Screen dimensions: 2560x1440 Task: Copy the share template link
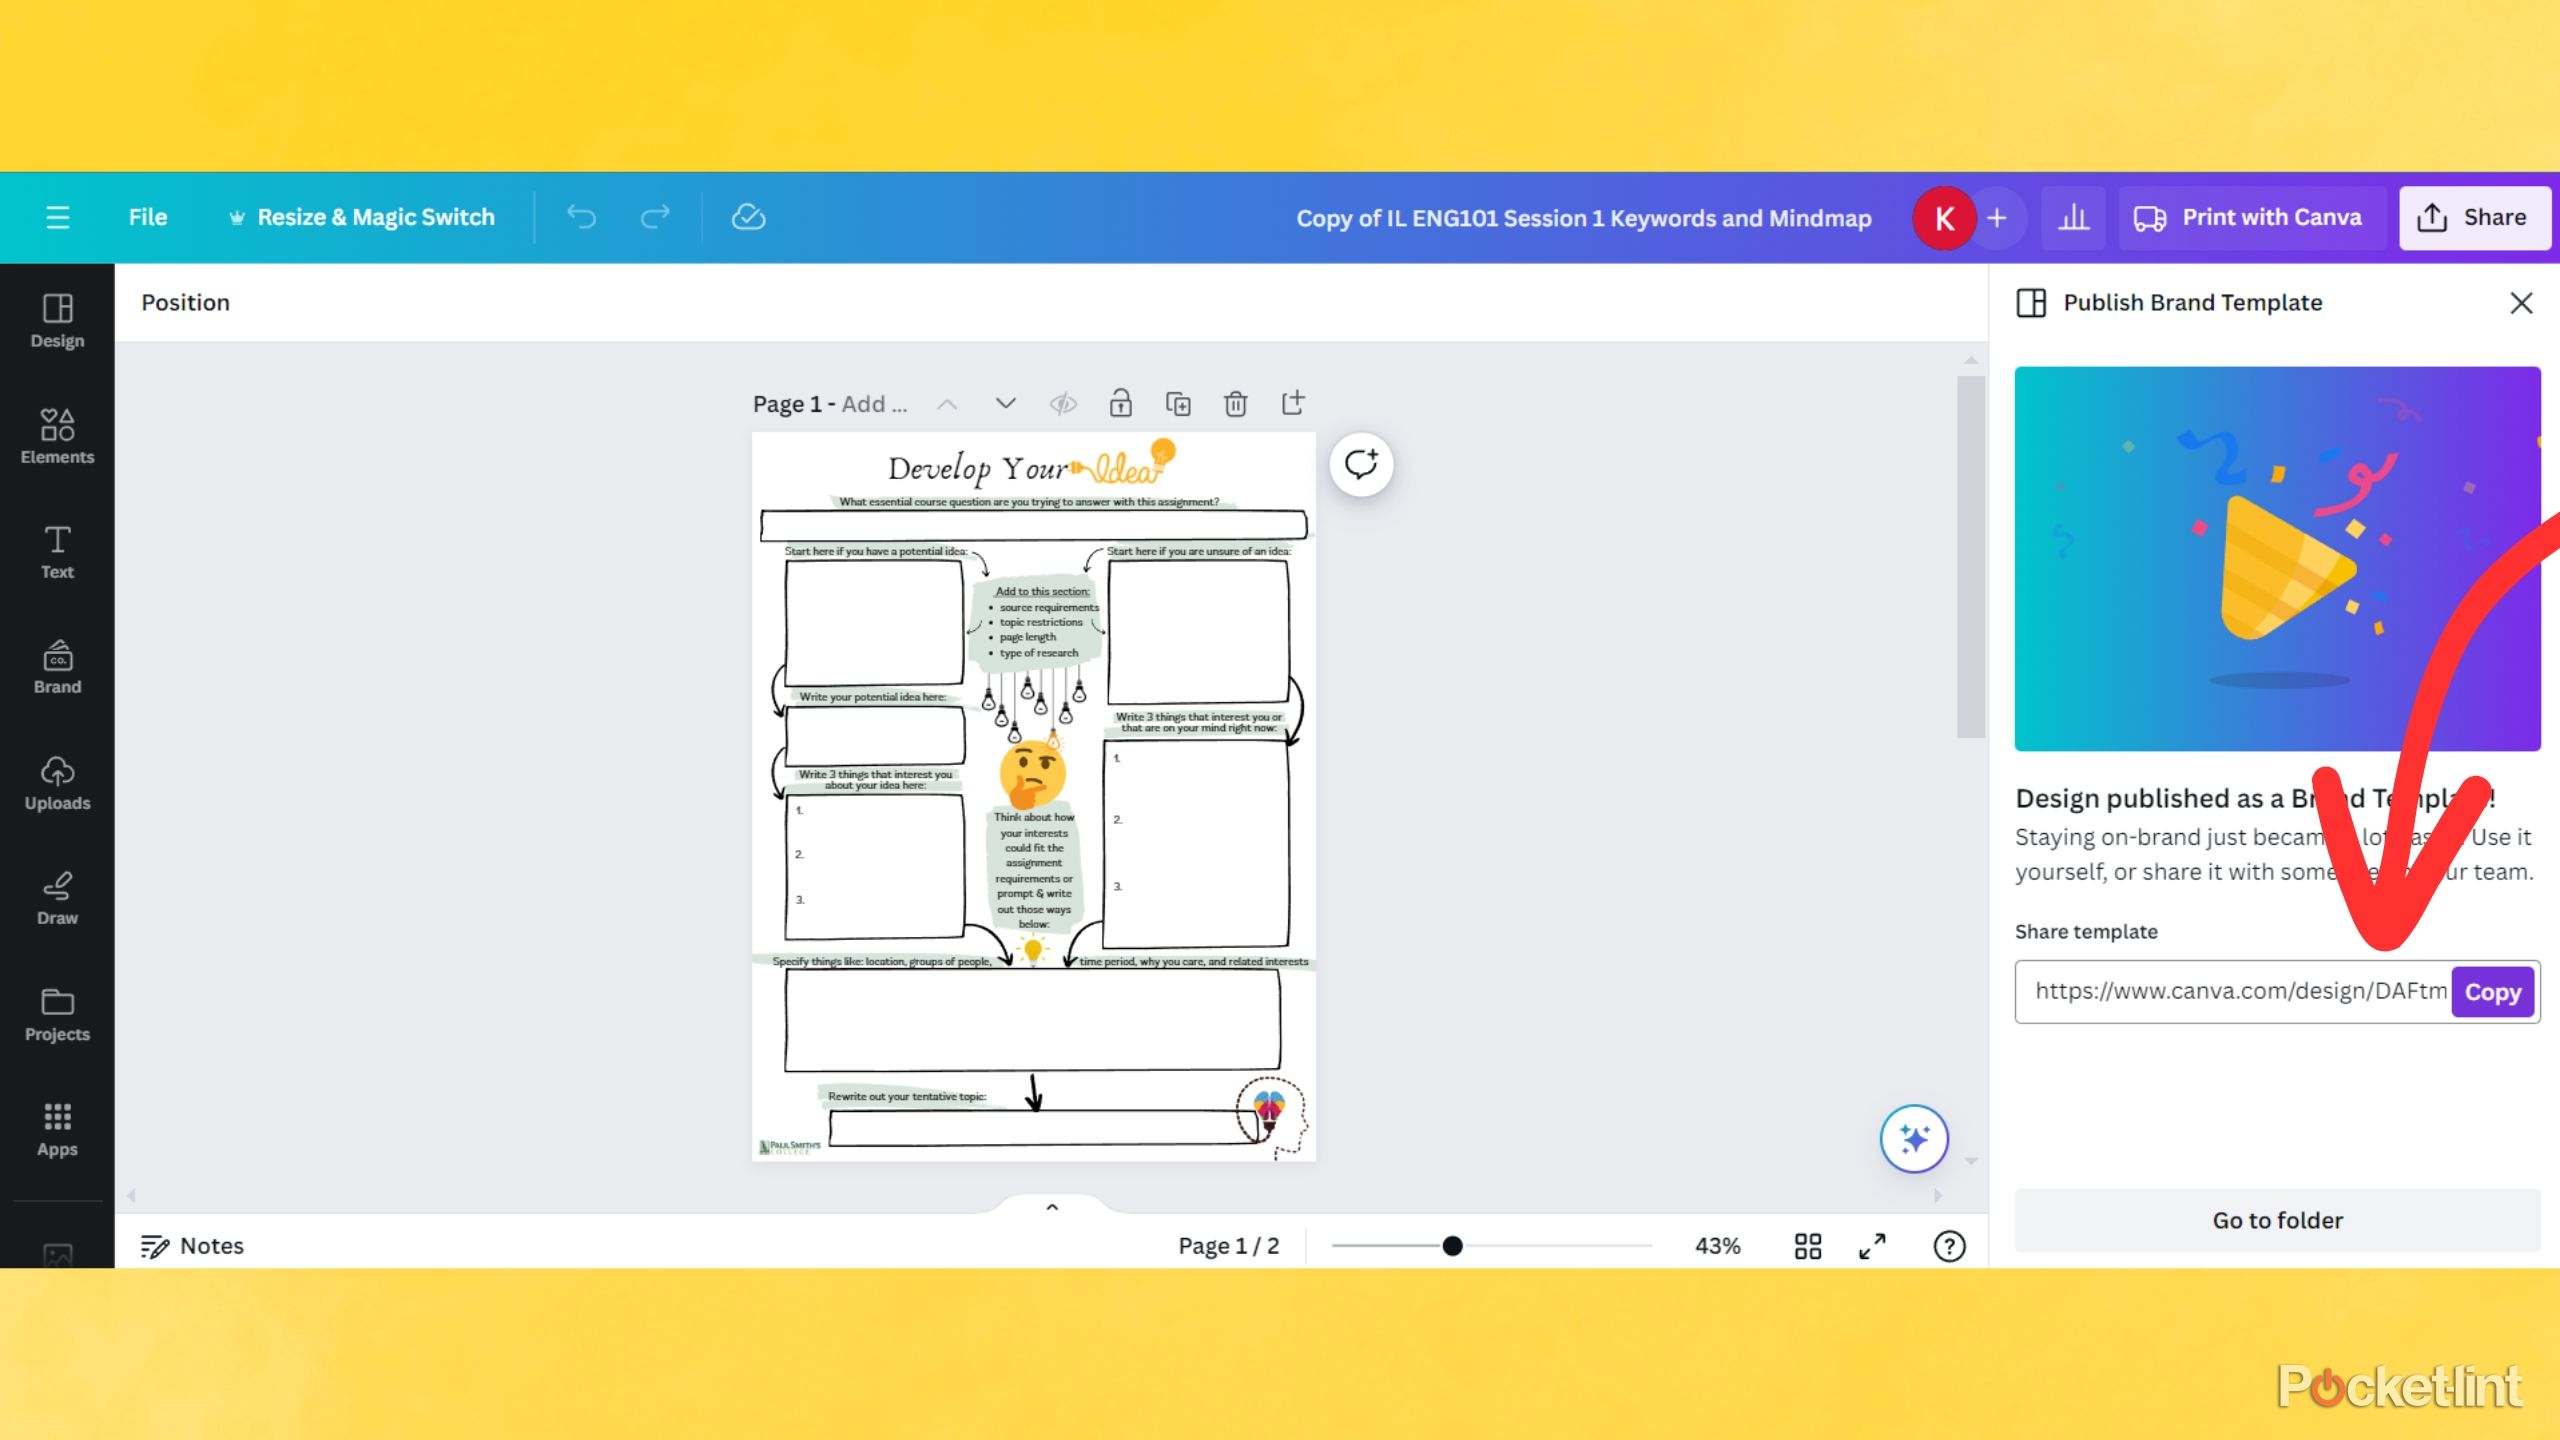click(2492, 992)
